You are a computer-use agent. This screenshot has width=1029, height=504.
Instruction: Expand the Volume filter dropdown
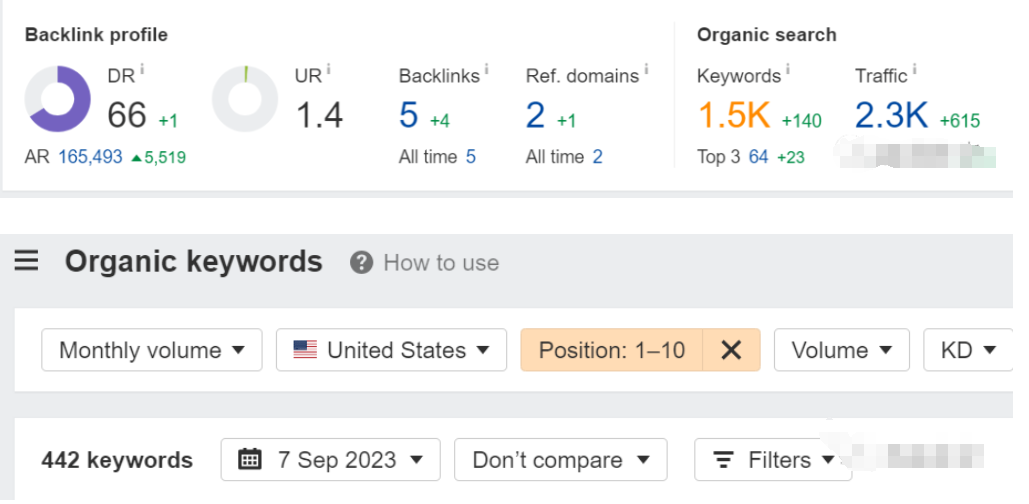[x=842, y=350]
